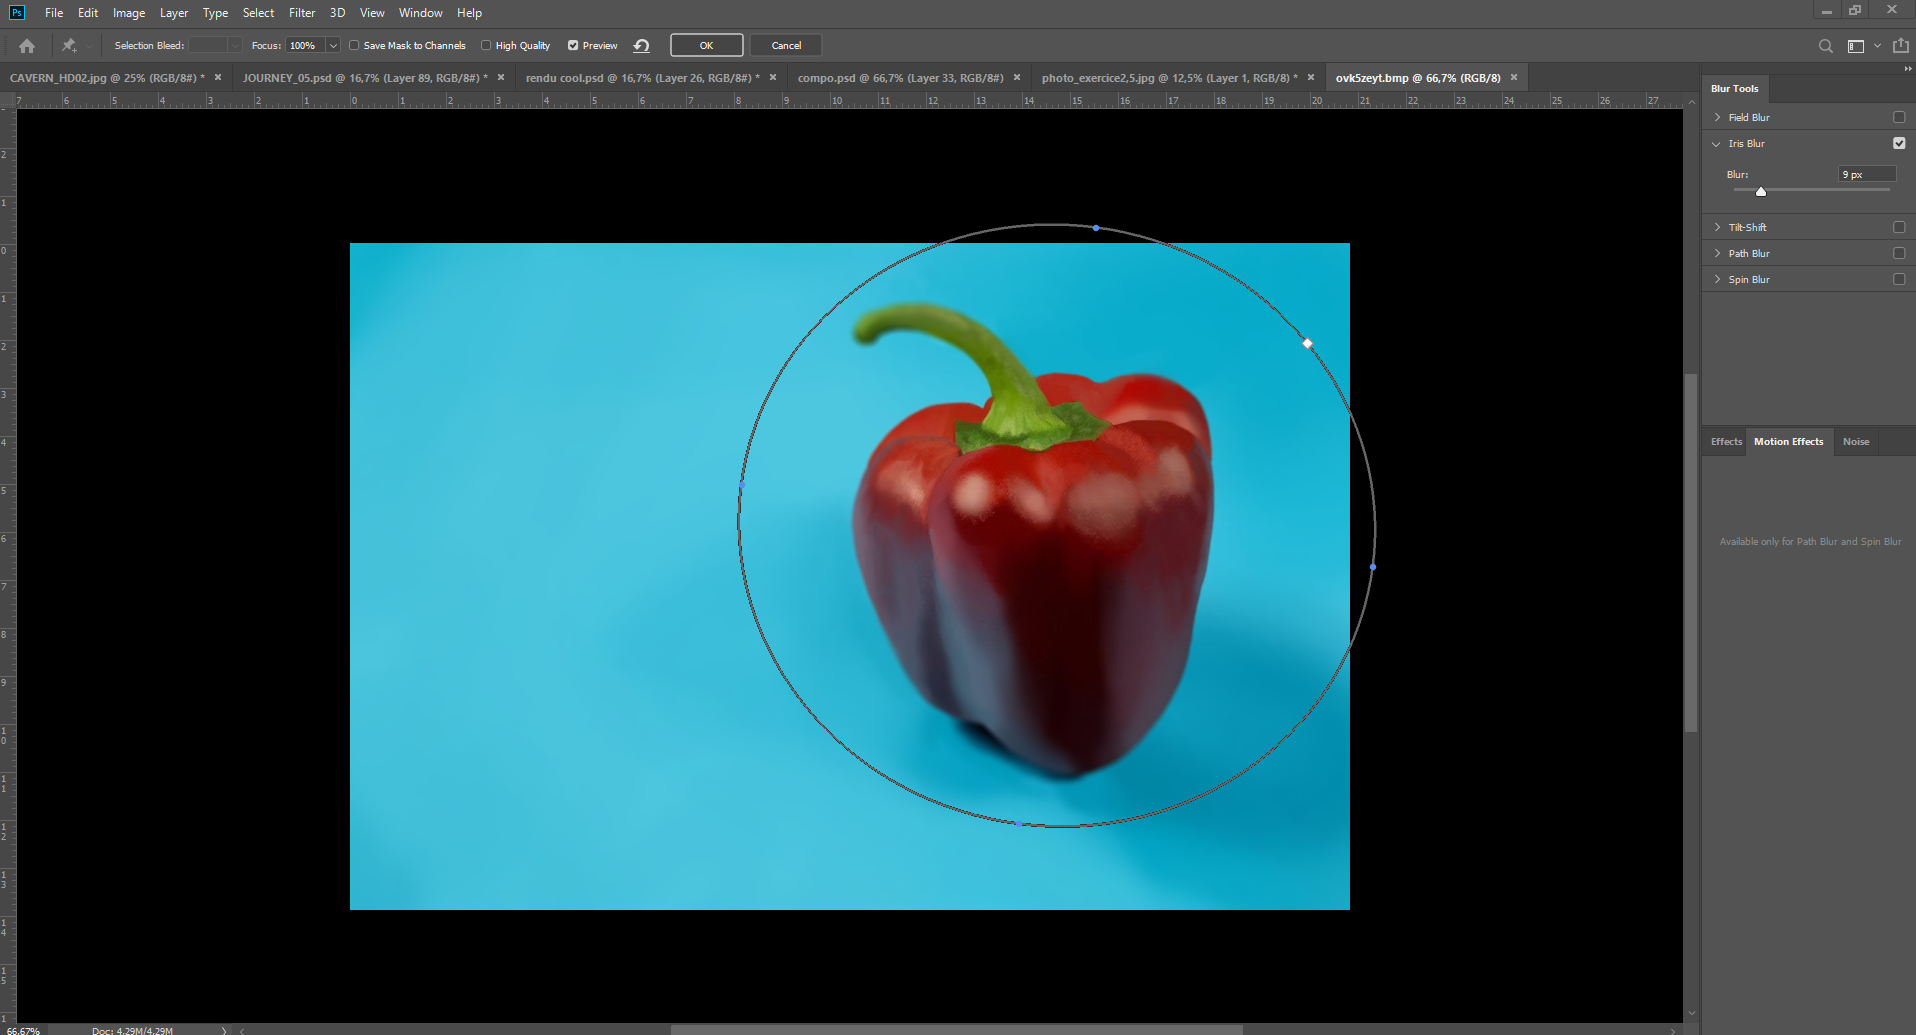Click the Blur value input field

pos(1866,175)
